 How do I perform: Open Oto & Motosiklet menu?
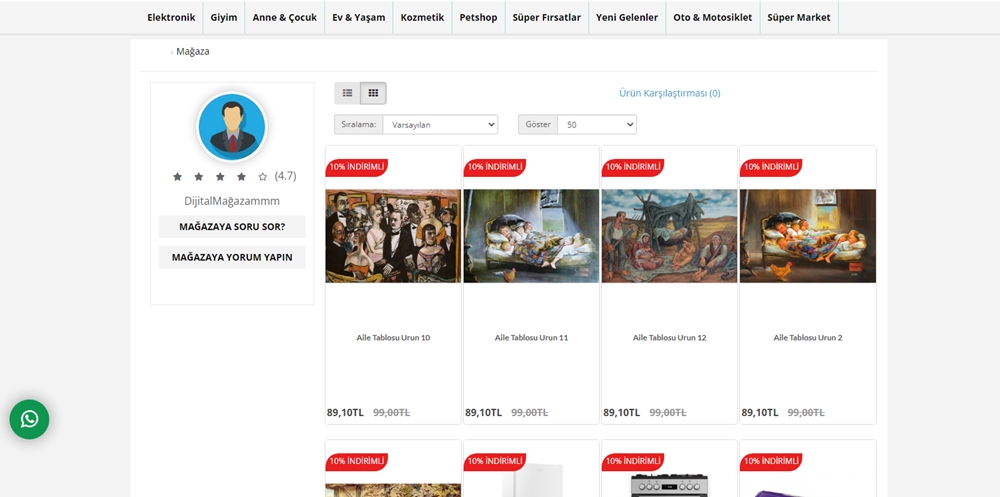[712, 17]
